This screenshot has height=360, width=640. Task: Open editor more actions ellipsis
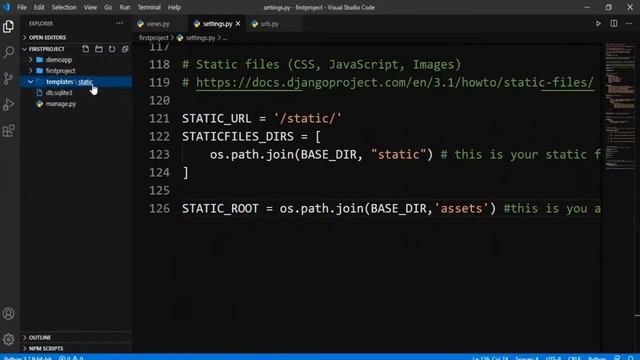[x=629, y=24]
